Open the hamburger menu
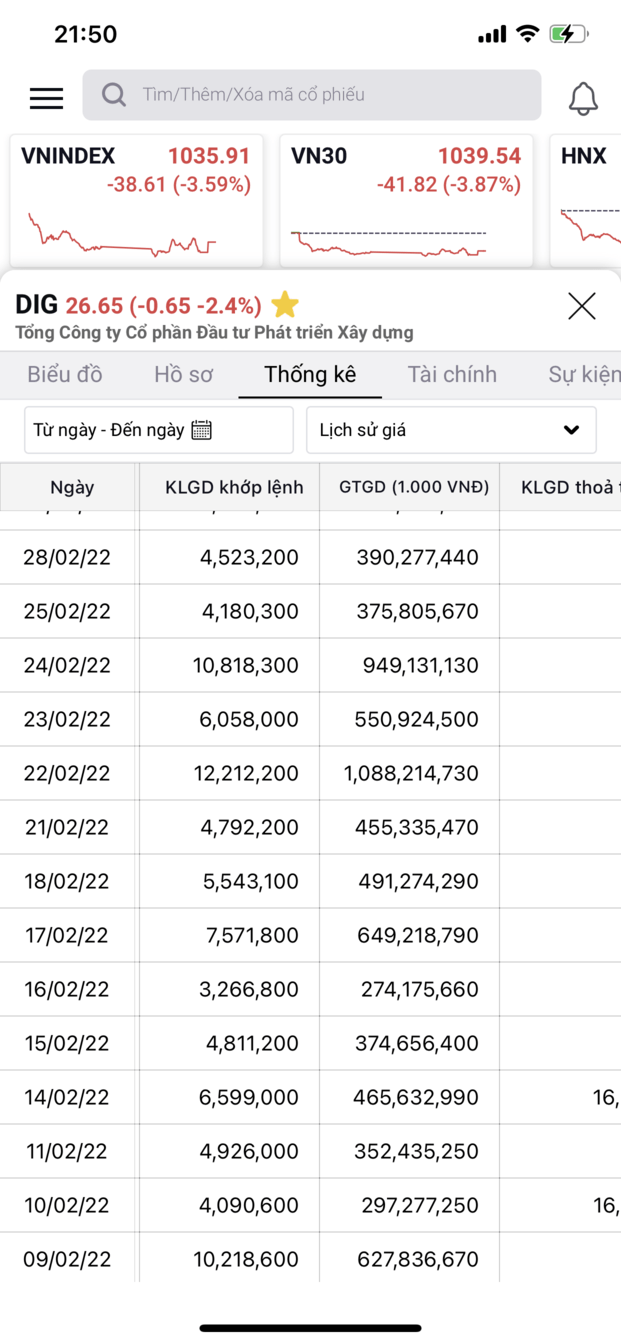Viewport: 621px width, 1344px height. click(x=46, y=97)
